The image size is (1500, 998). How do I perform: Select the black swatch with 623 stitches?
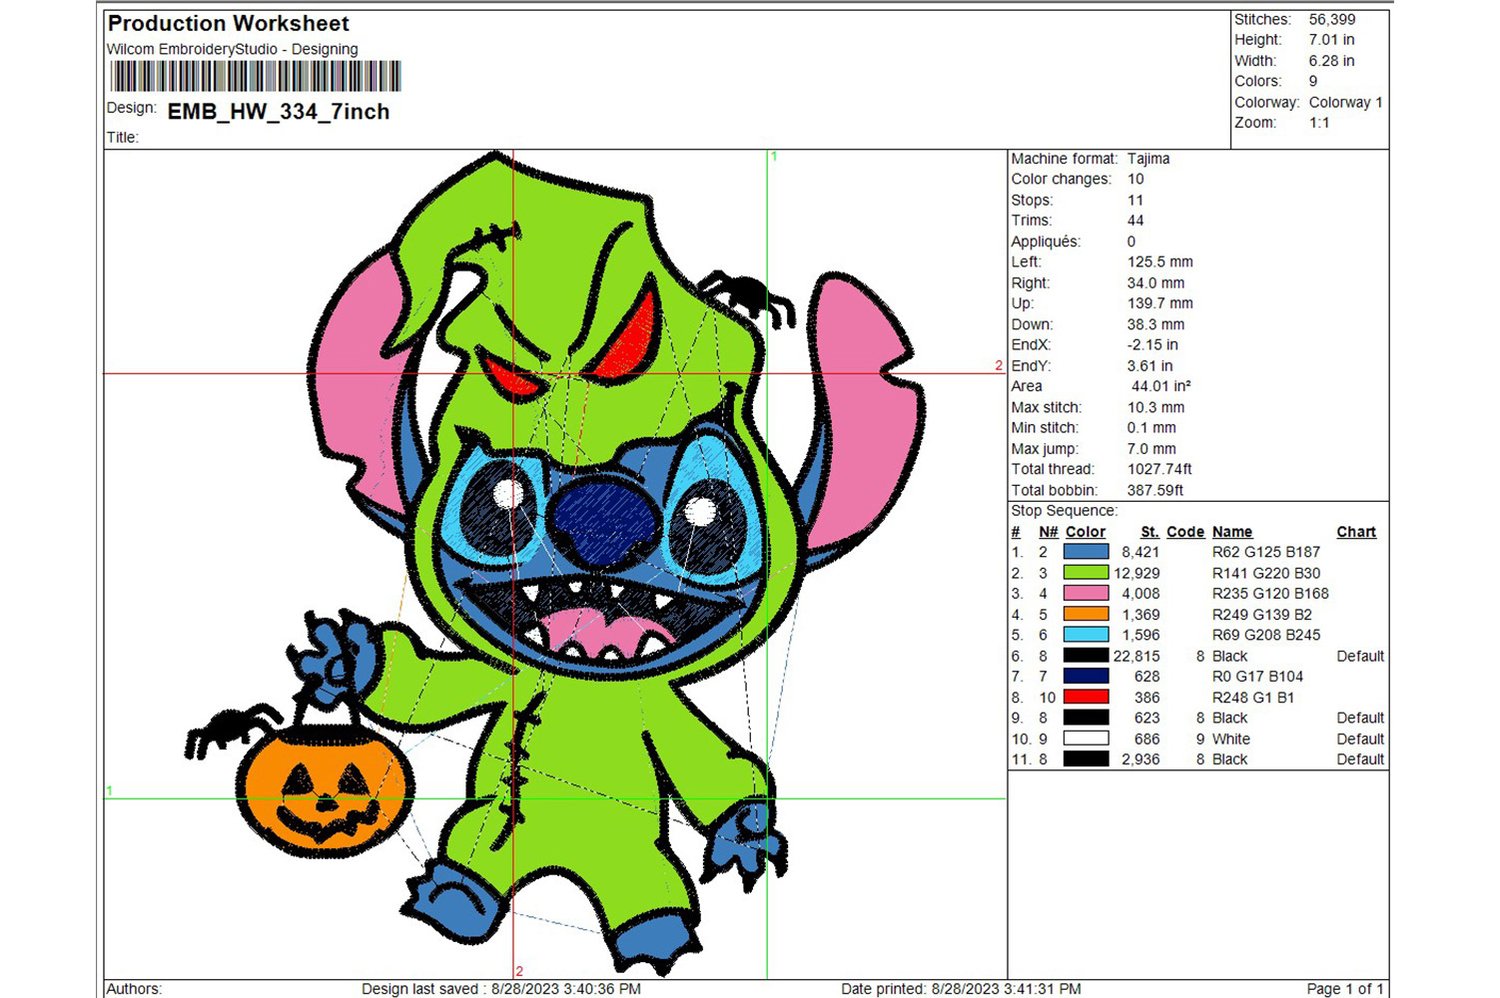pos(1086,718)
